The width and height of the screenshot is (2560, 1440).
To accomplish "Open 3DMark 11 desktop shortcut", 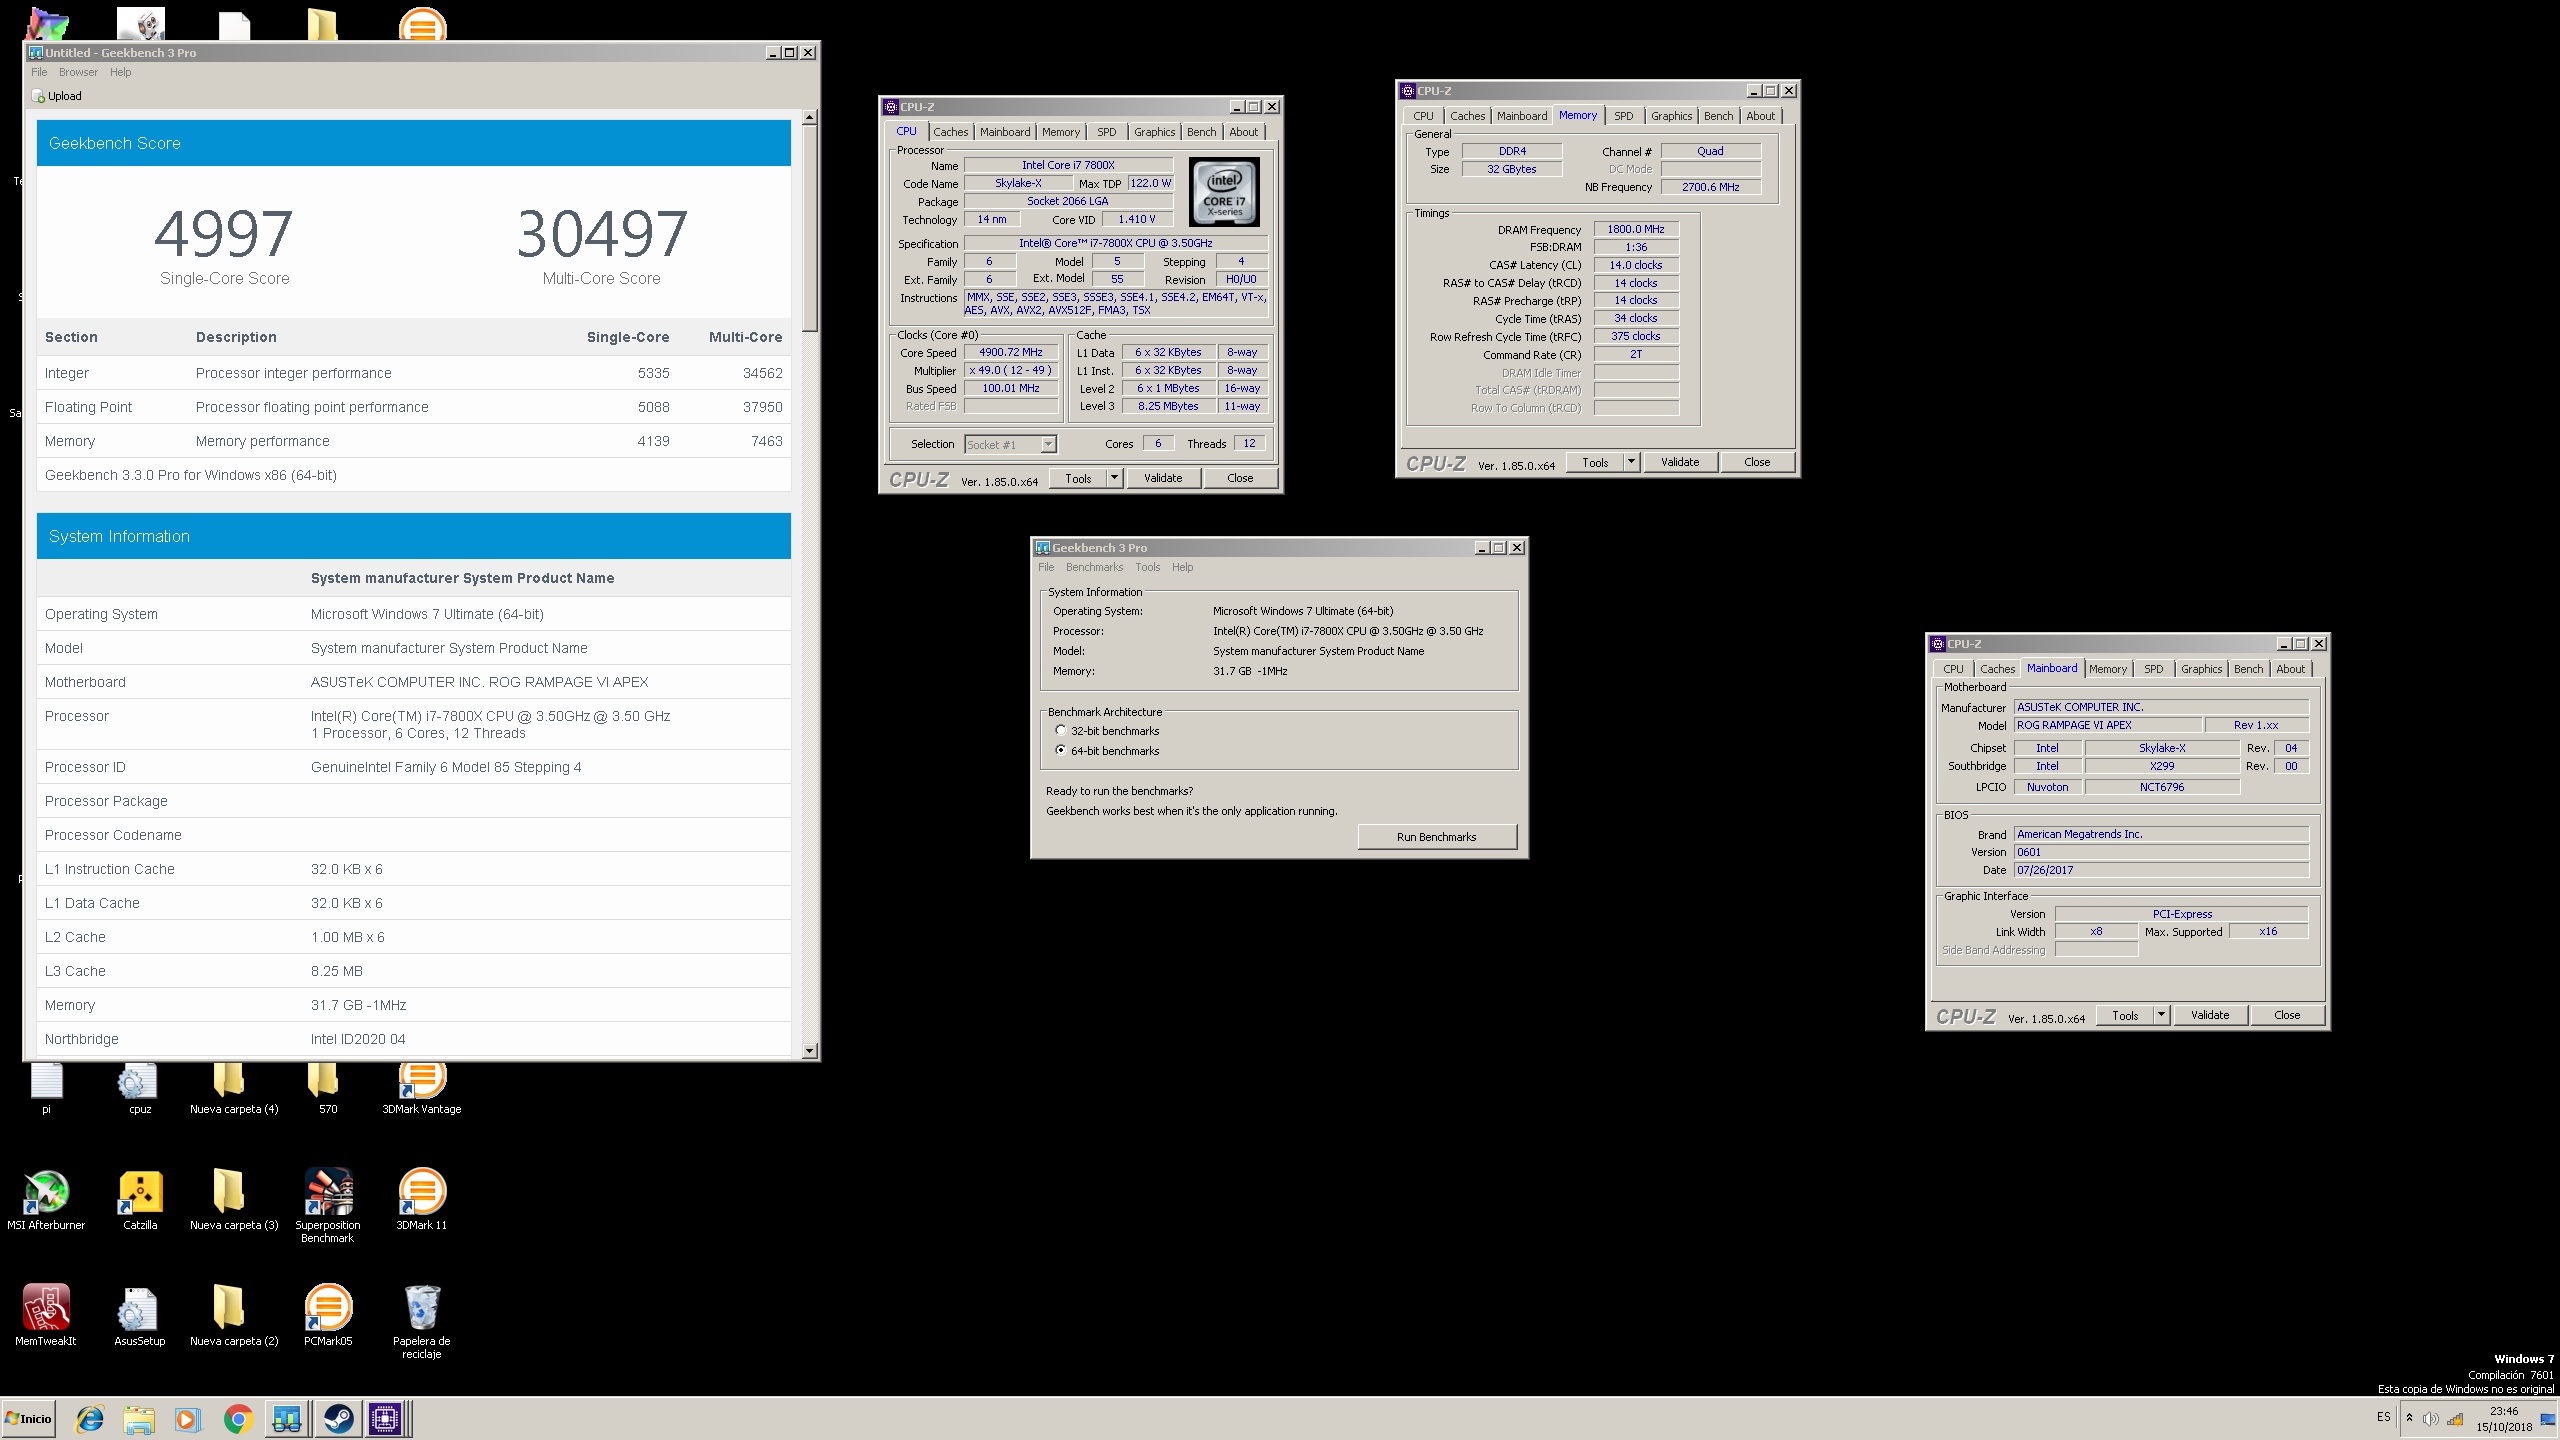I will (x=422, y=1199).
